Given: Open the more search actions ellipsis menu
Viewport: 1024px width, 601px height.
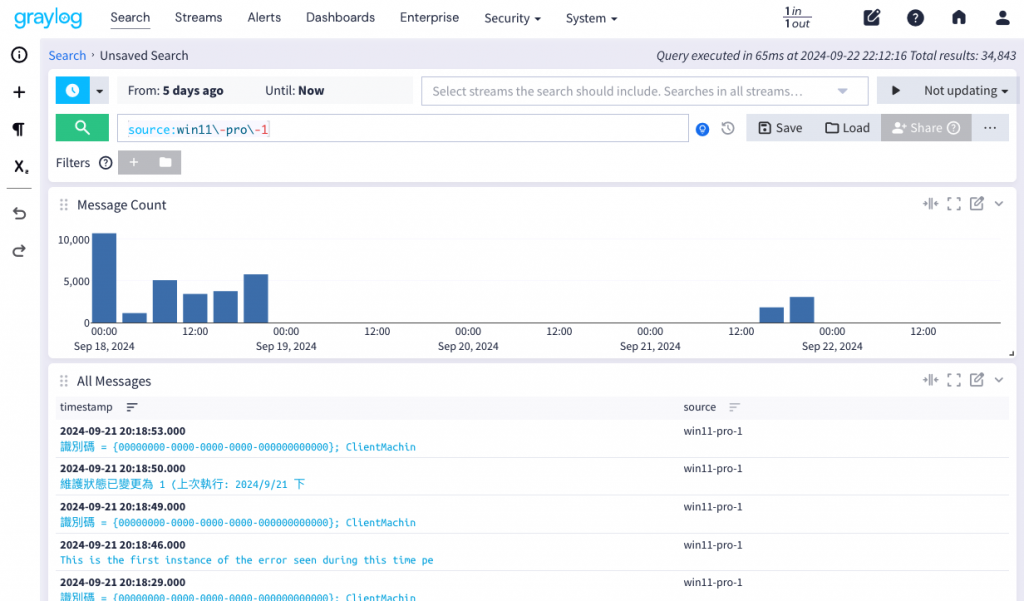Looking at the screenshot, I should pos(990,128).
